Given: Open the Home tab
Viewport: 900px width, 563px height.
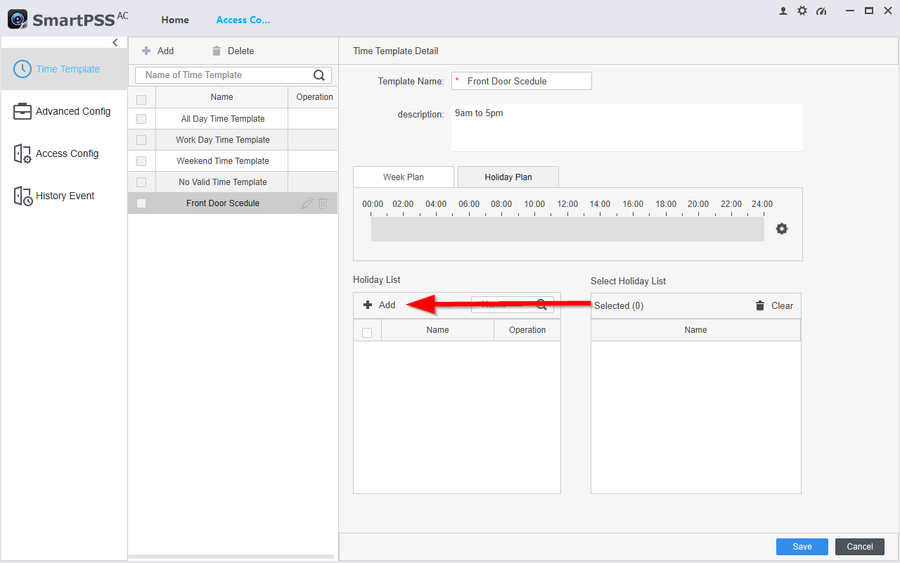Looking at the screenshot, I should pos(175,20).
